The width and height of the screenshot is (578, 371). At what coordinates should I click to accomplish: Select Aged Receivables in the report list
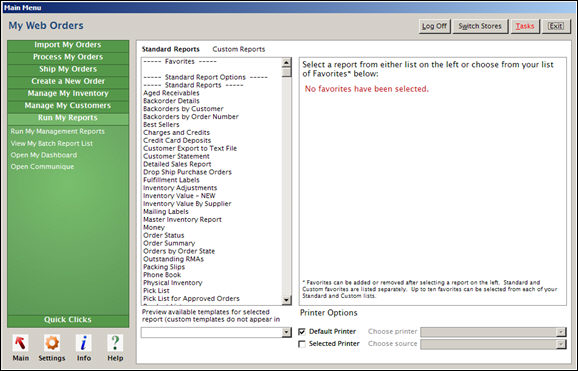coord(171,93)
